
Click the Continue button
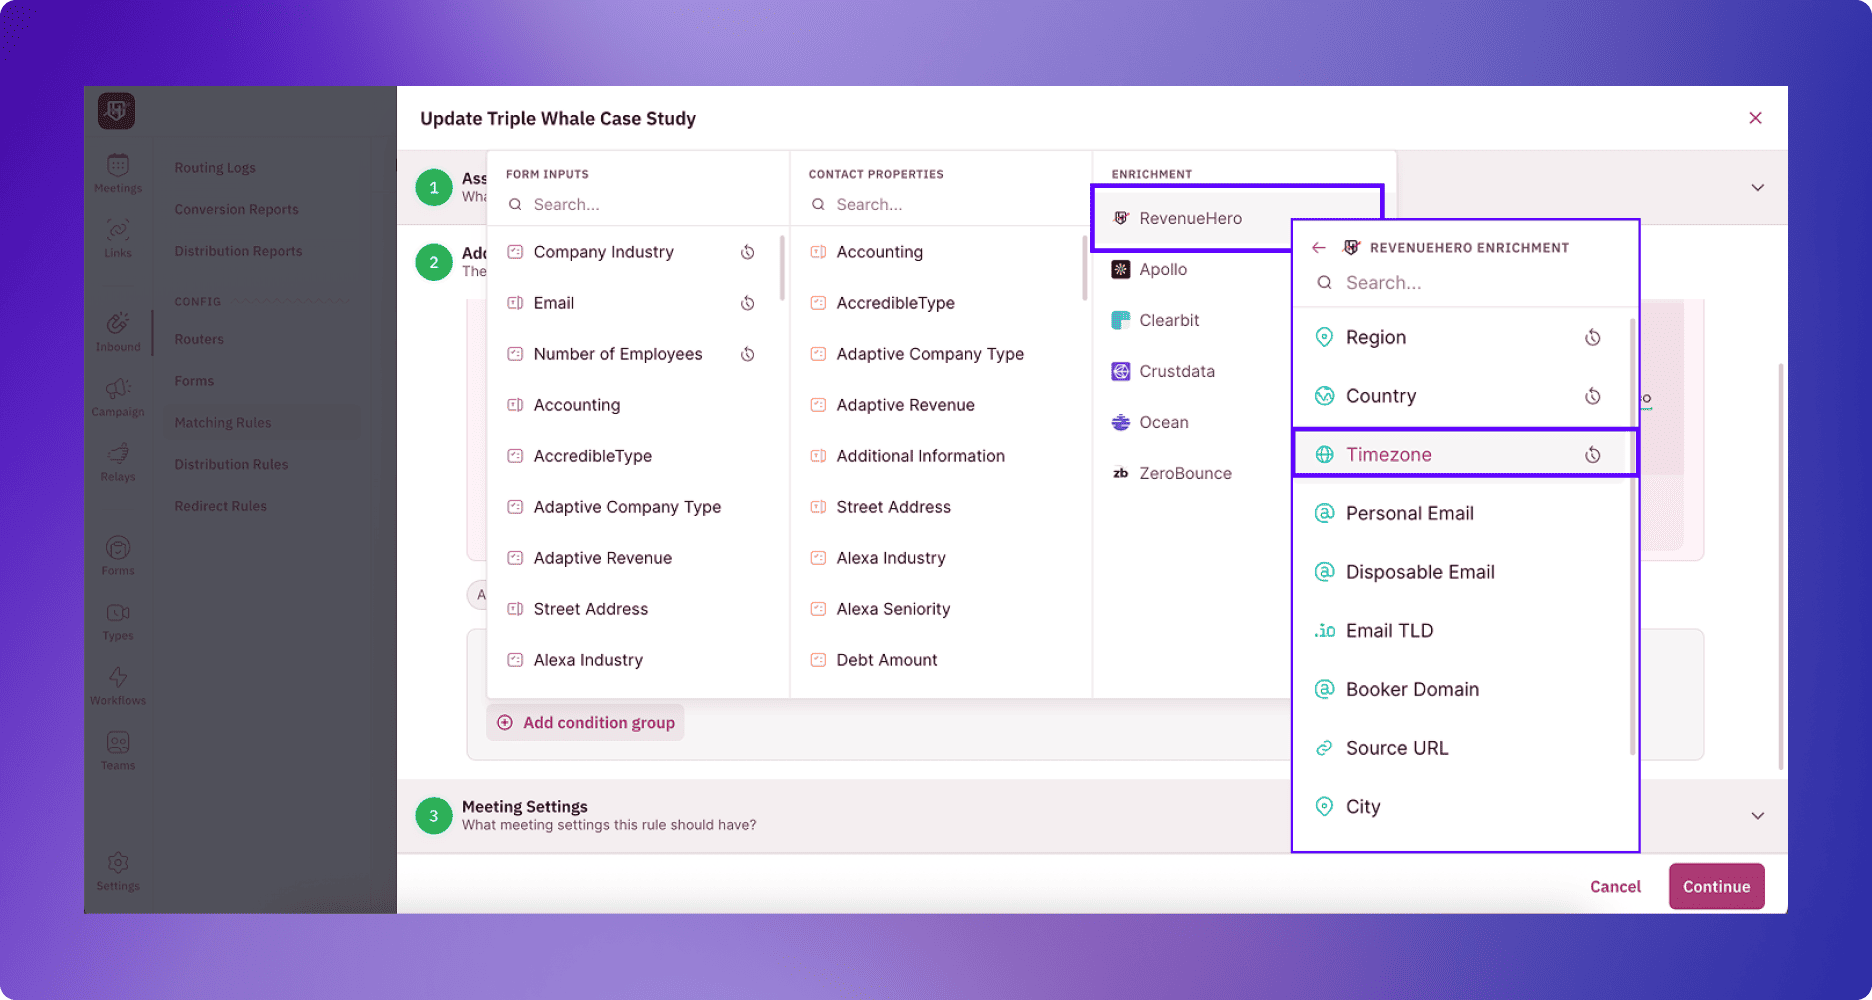click(x=1716, y=887)
